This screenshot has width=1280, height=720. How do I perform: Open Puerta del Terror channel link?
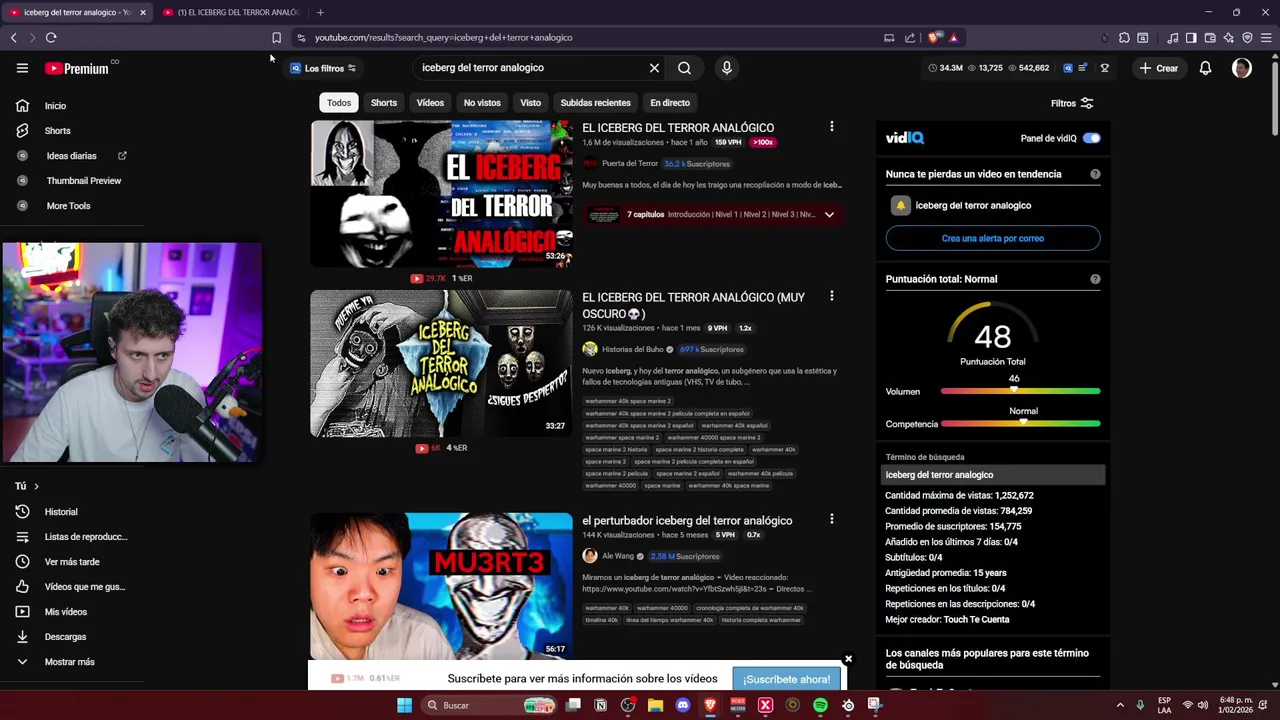tap(630, 163)
